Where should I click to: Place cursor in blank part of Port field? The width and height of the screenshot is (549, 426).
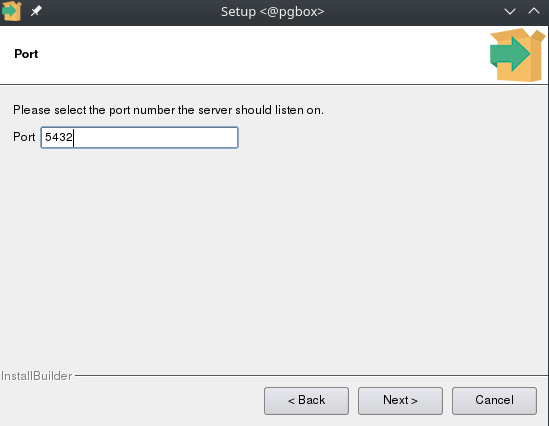156,137
